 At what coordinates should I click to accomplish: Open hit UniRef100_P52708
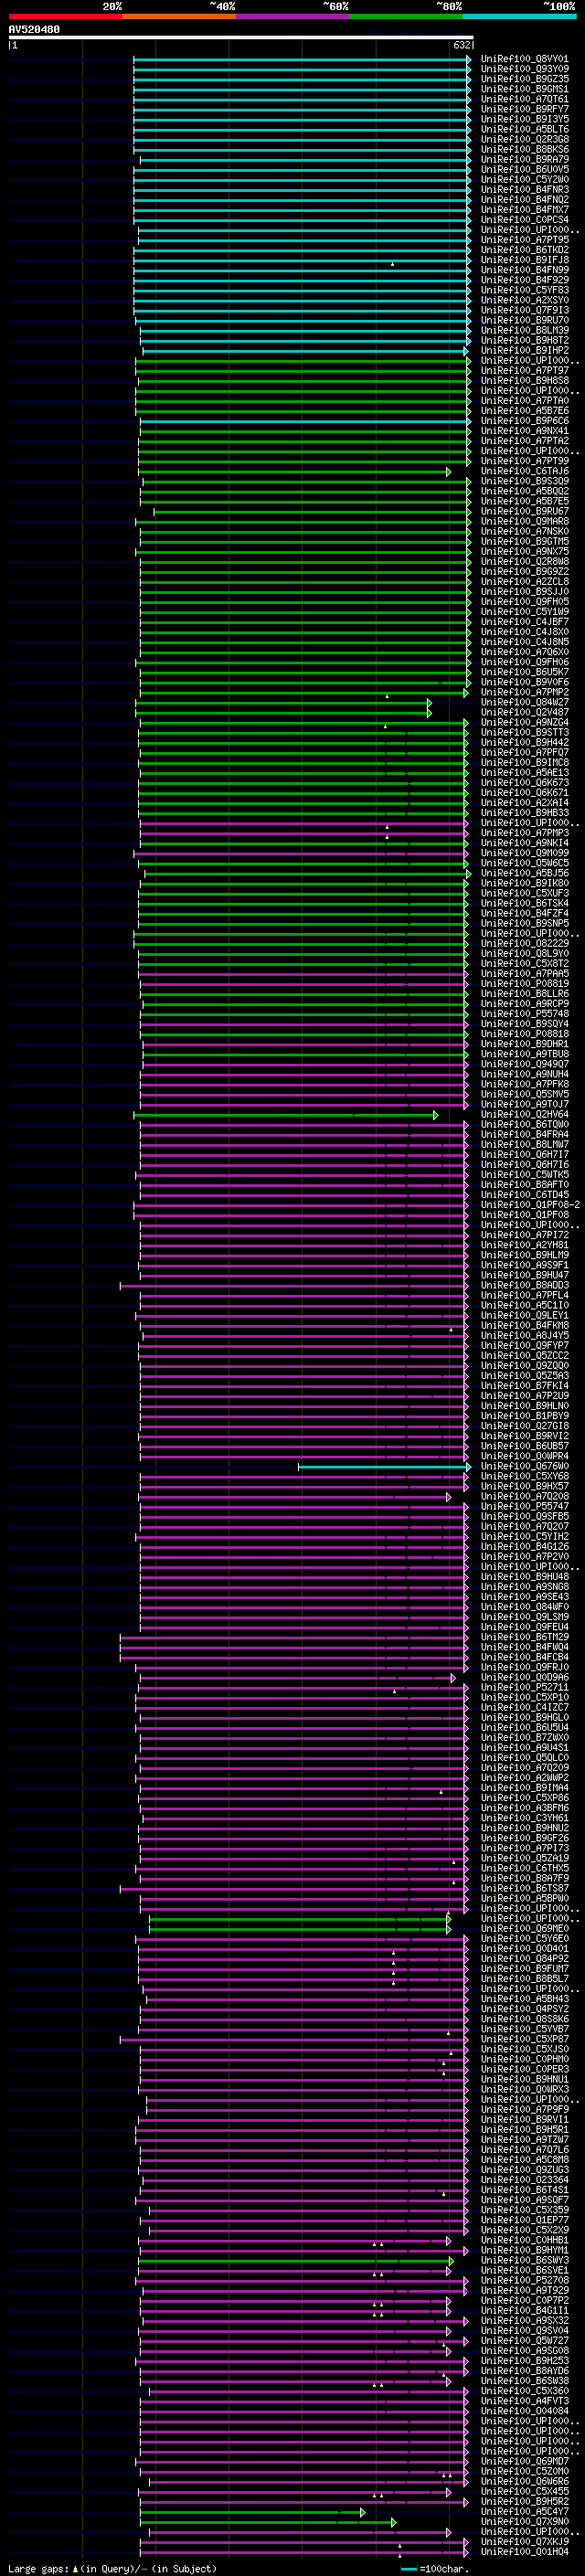click(524, 2280)
